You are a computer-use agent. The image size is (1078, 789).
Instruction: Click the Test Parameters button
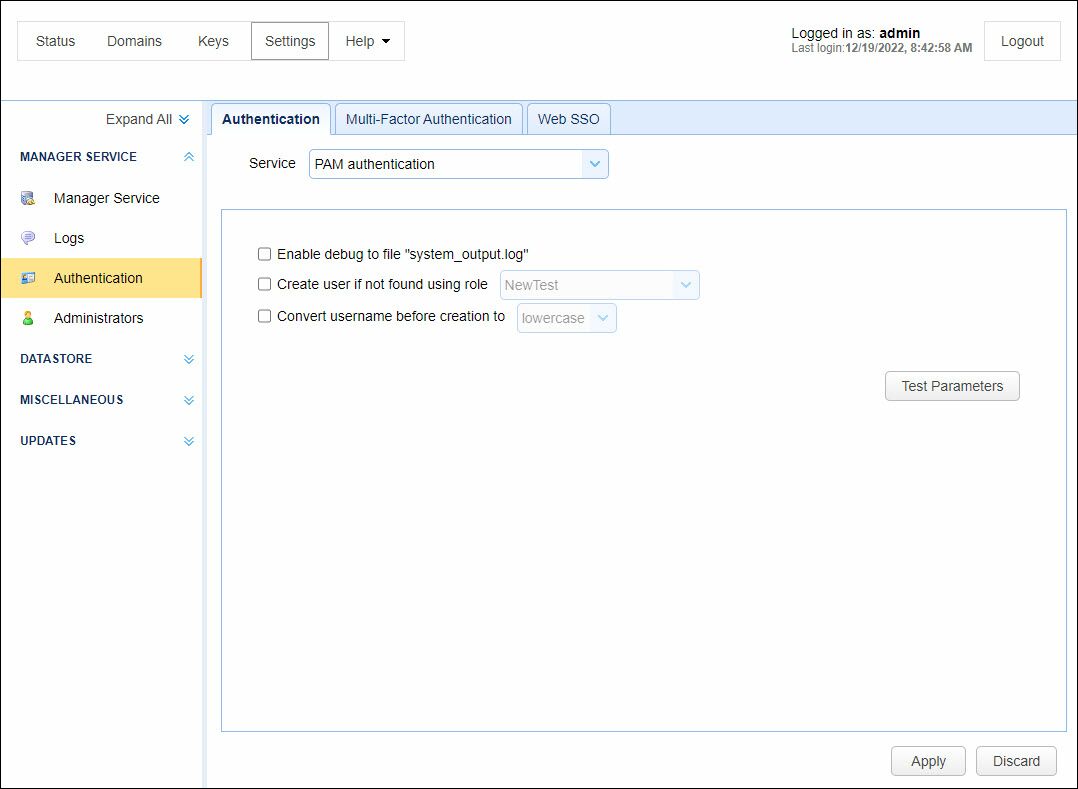coord(952,386)
